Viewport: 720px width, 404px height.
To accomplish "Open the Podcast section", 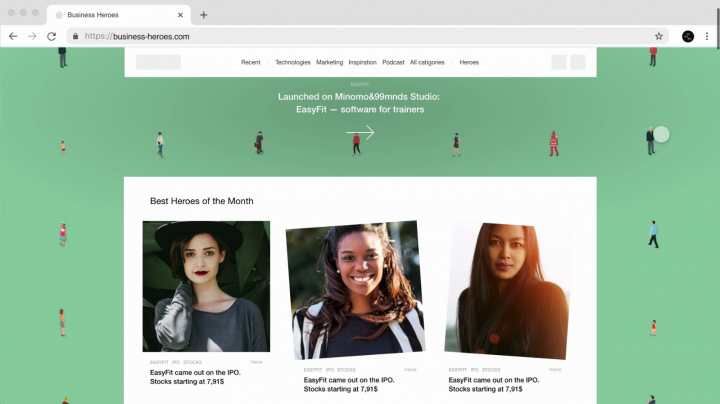I will pos(393,62).
